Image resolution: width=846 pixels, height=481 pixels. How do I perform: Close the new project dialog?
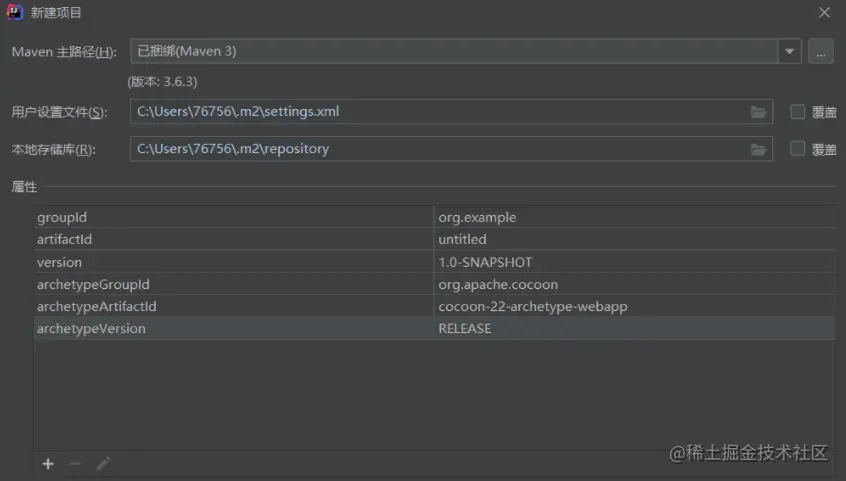824,13
